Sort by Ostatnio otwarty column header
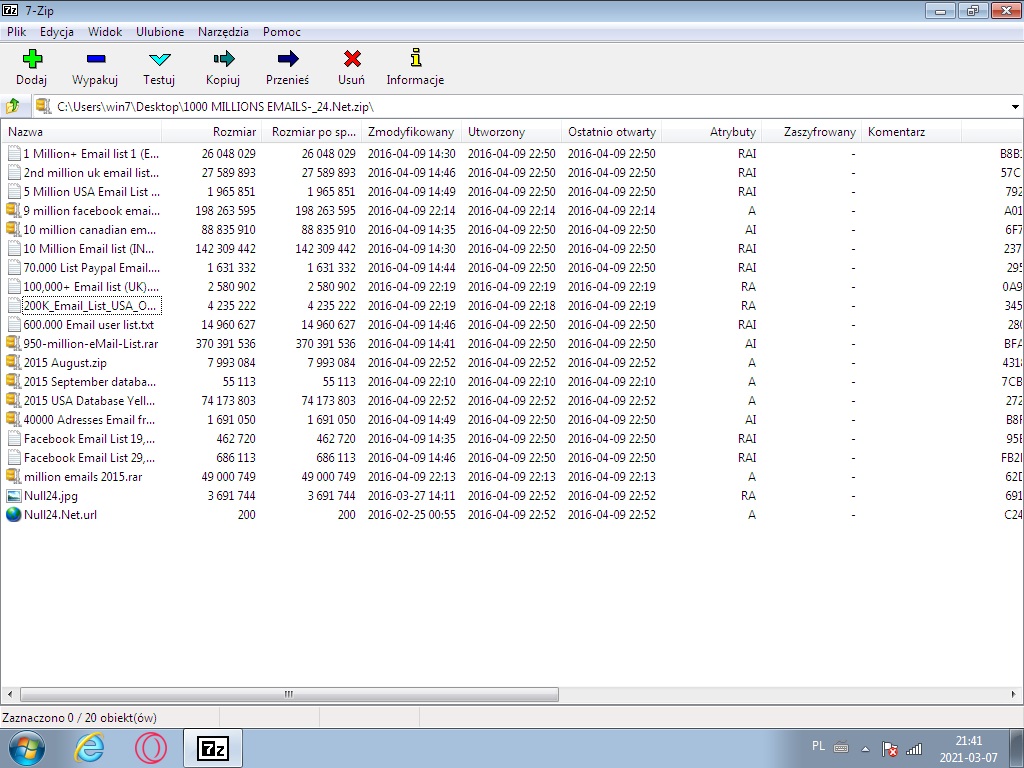The width and height of the screenshot is (1024, 768). click(612, 131)
